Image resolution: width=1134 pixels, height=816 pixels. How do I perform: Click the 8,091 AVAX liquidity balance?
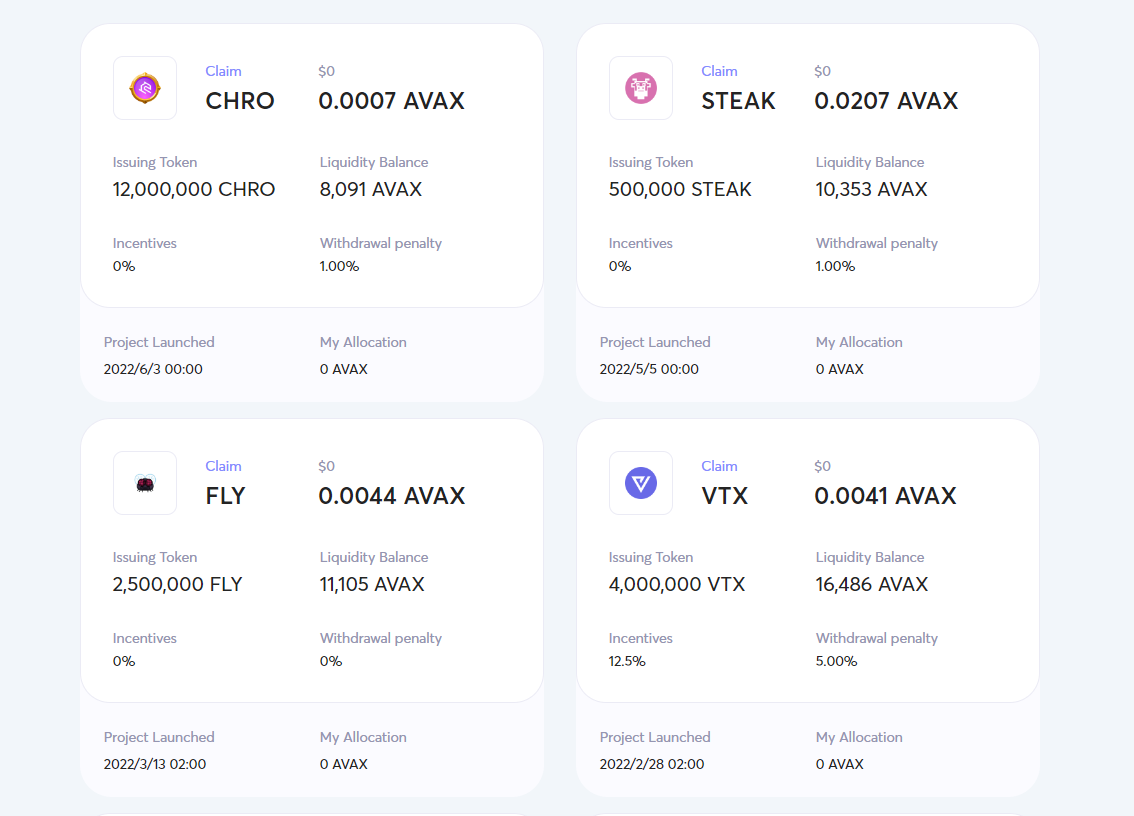pos(371,189)
